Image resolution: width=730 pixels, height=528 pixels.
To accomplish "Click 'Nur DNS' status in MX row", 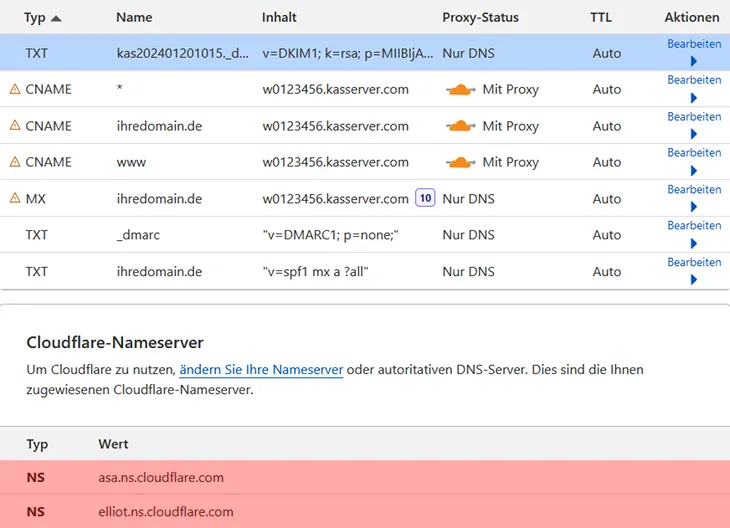I will pyautogui.click(x=468, y=199).
